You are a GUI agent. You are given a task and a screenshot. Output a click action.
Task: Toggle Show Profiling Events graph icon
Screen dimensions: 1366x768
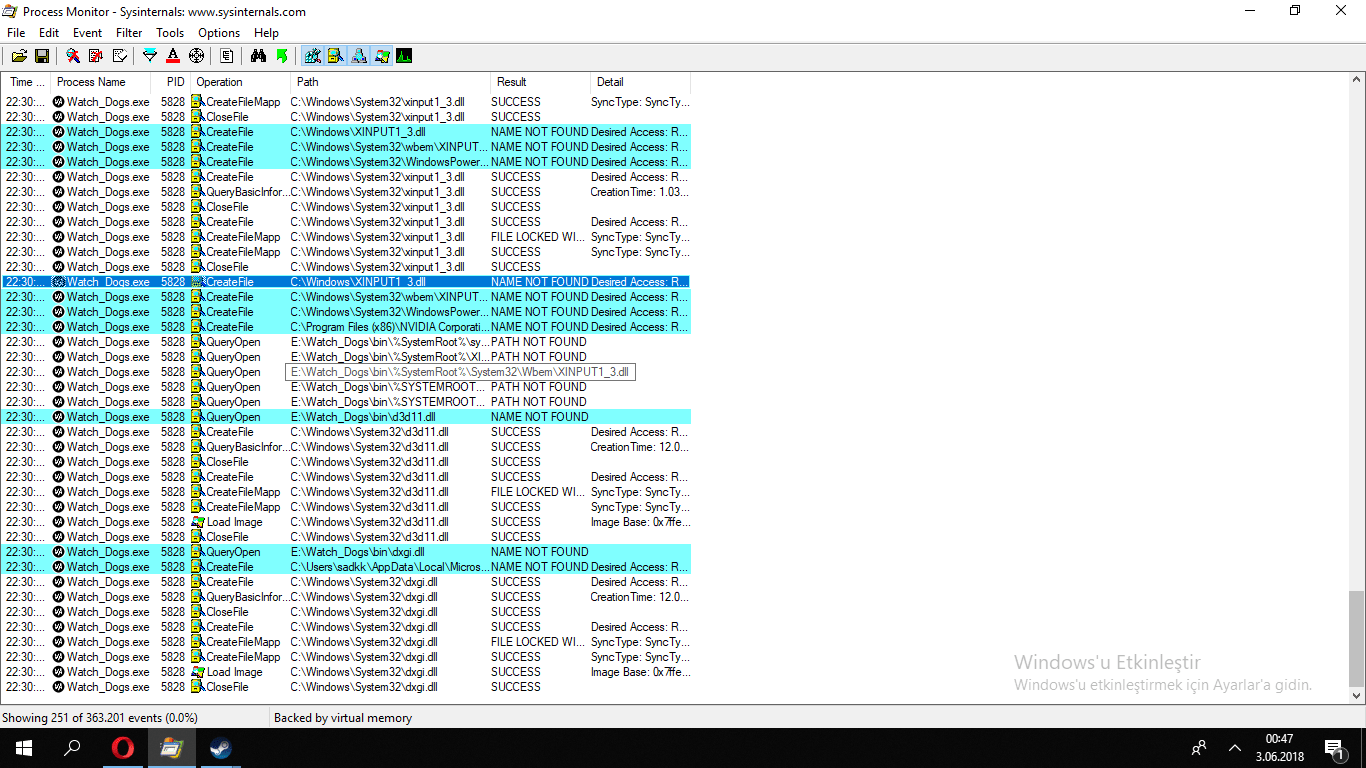coord(404,56)
